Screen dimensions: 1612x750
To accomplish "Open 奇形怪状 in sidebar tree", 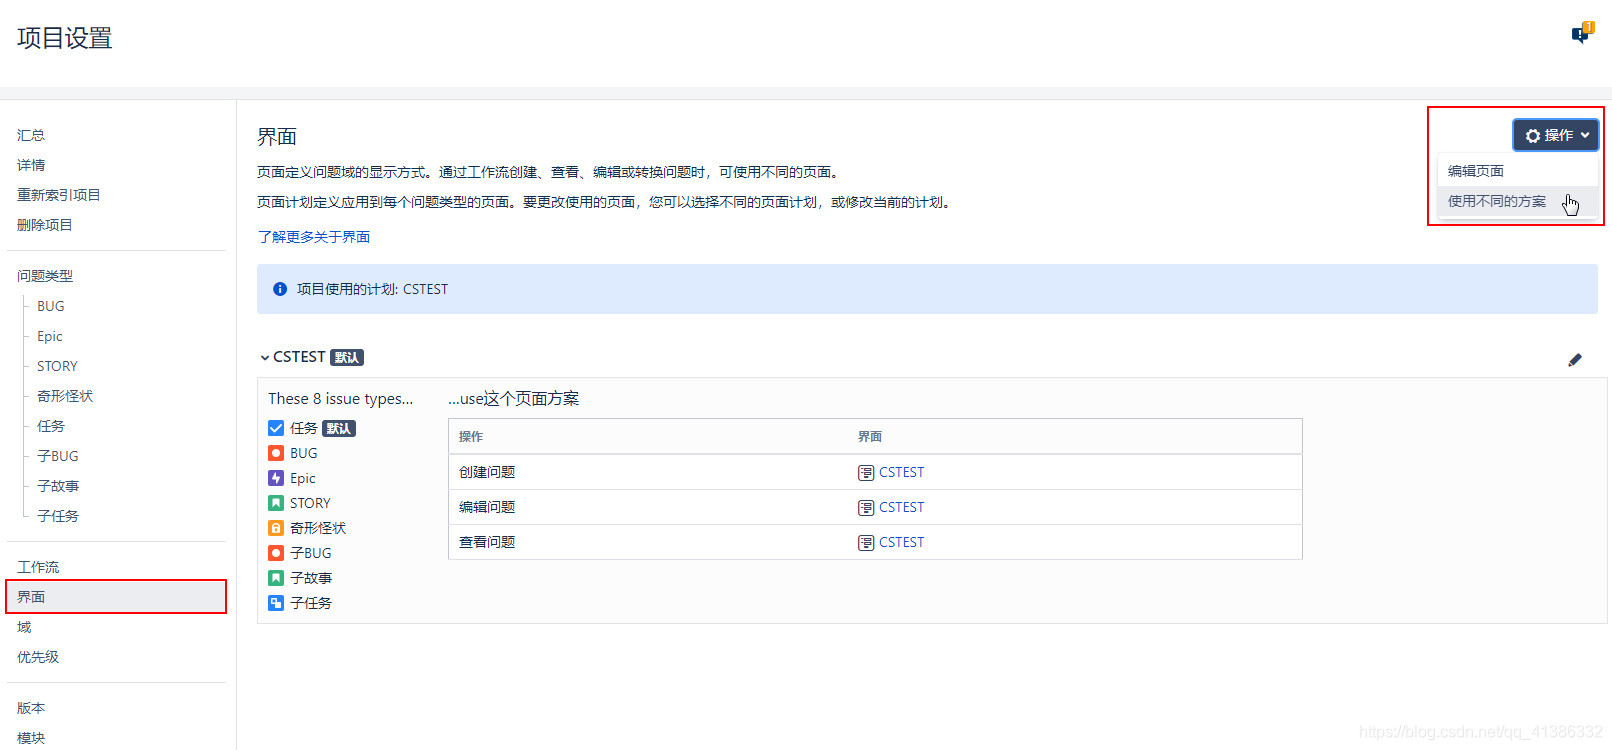I will pos(65,396).
